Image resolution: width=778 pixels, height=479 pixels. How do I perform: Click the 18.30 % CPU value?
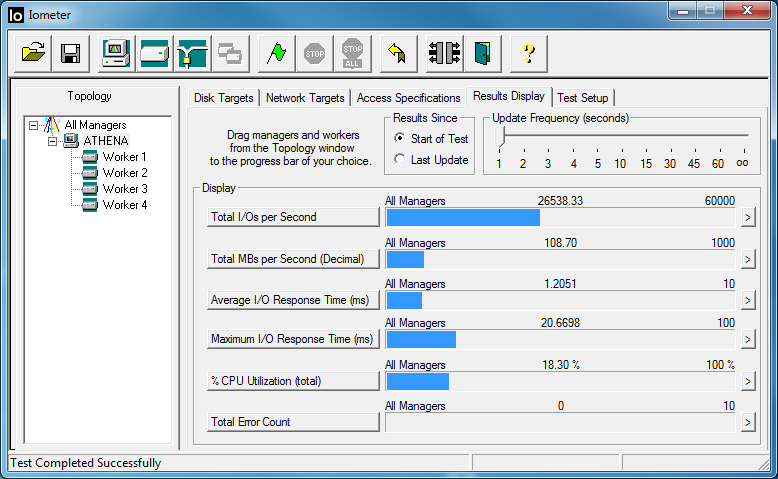pos(561,365)
